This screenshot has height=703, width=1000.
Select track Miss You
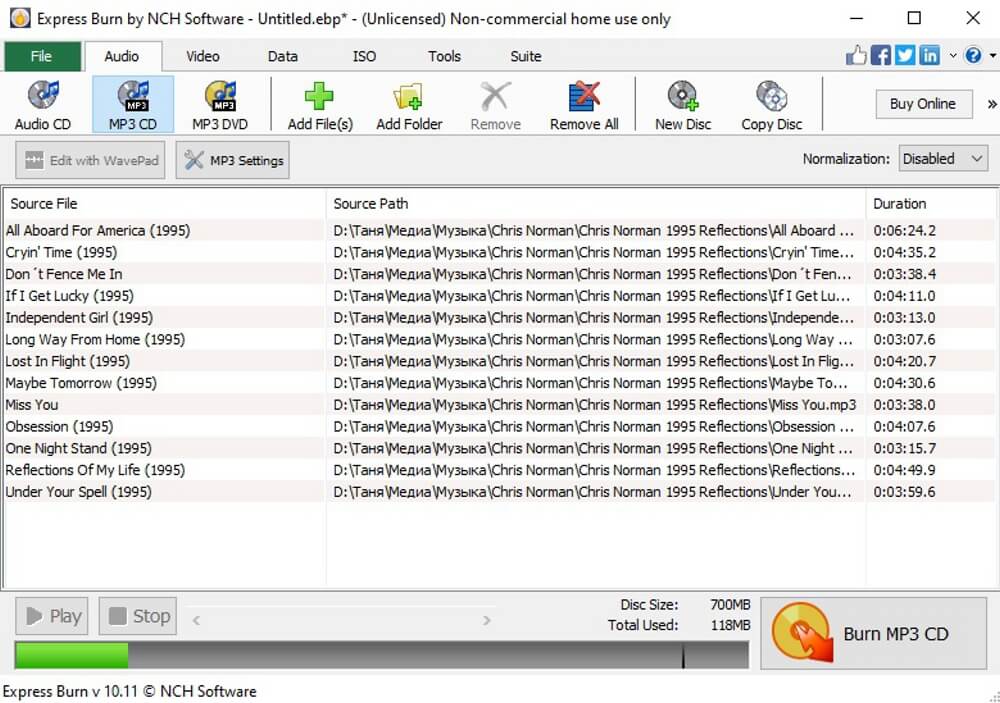coord(32,404)
